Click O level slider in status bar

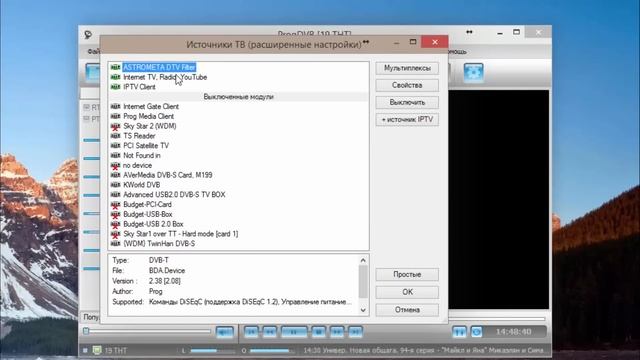pyautogui.click(x=272, y=350)
